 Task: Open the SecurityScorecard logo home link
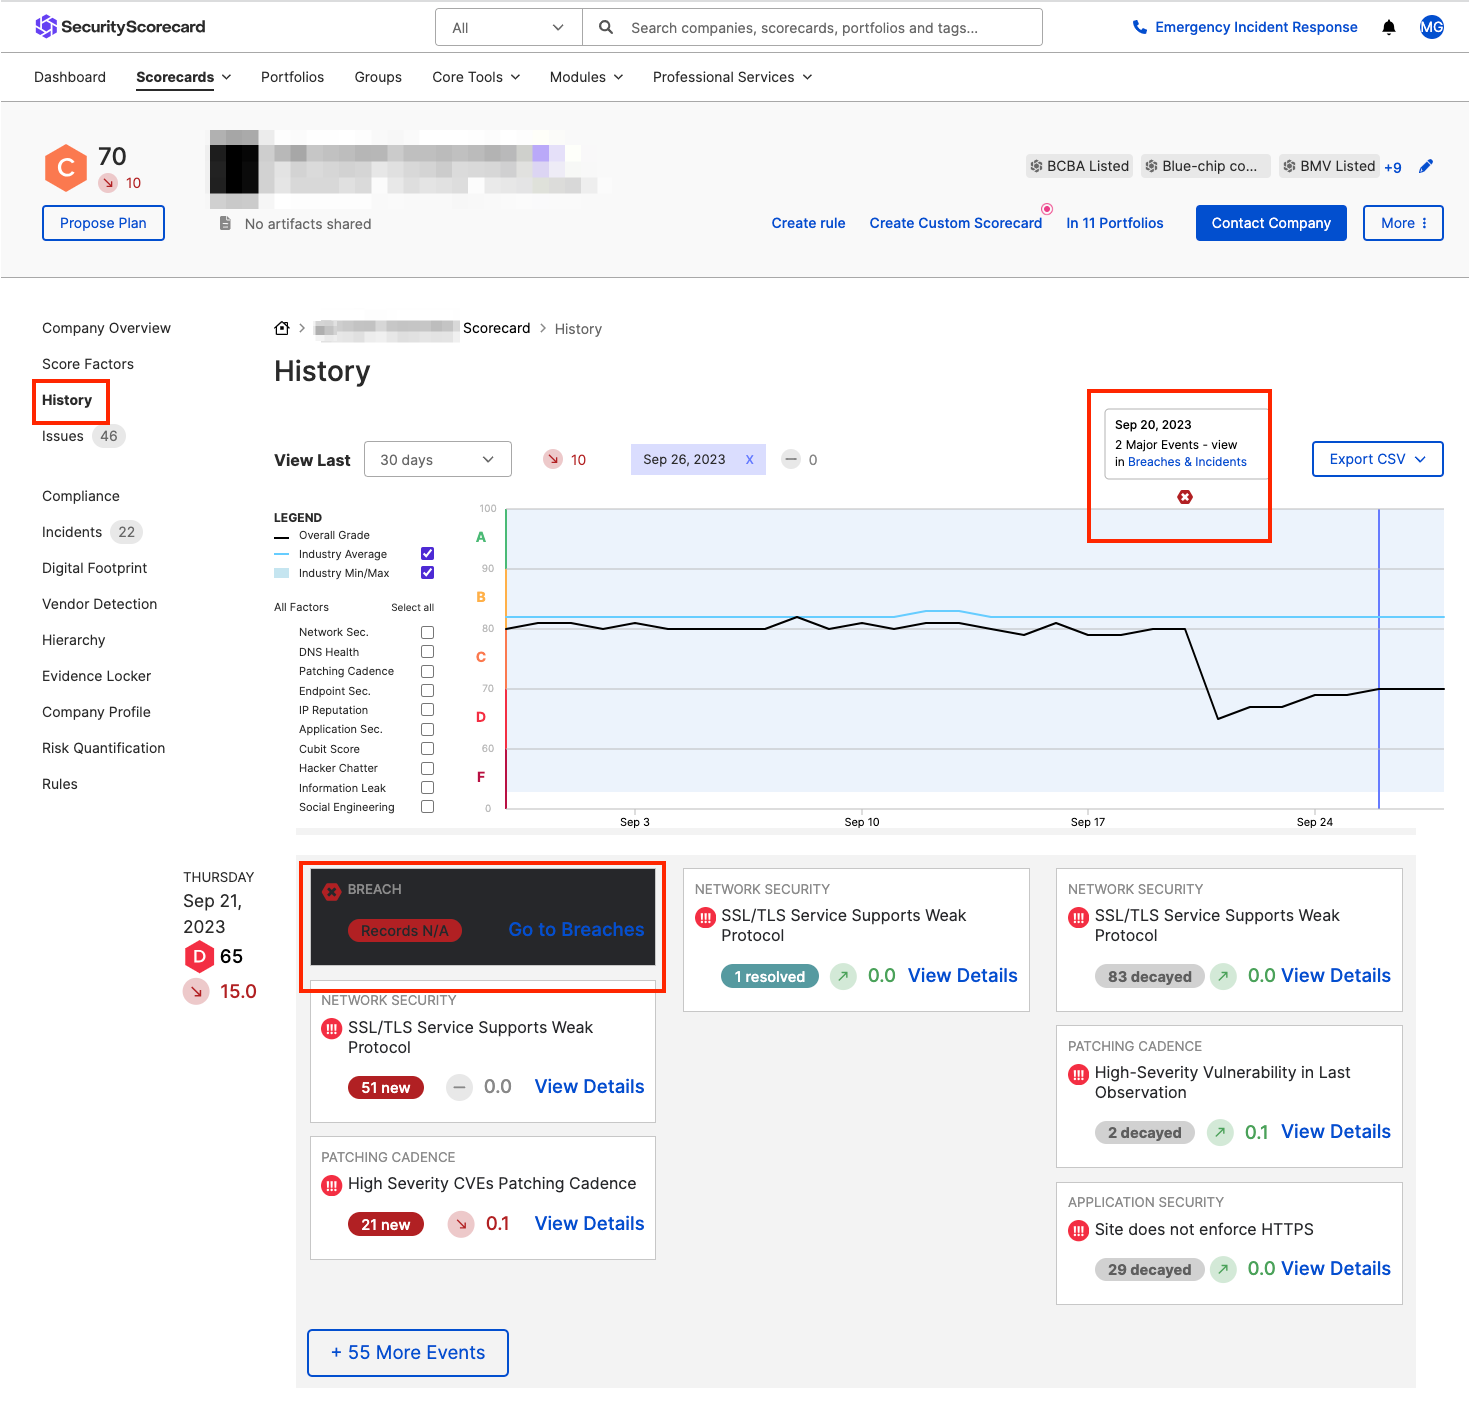120,27
